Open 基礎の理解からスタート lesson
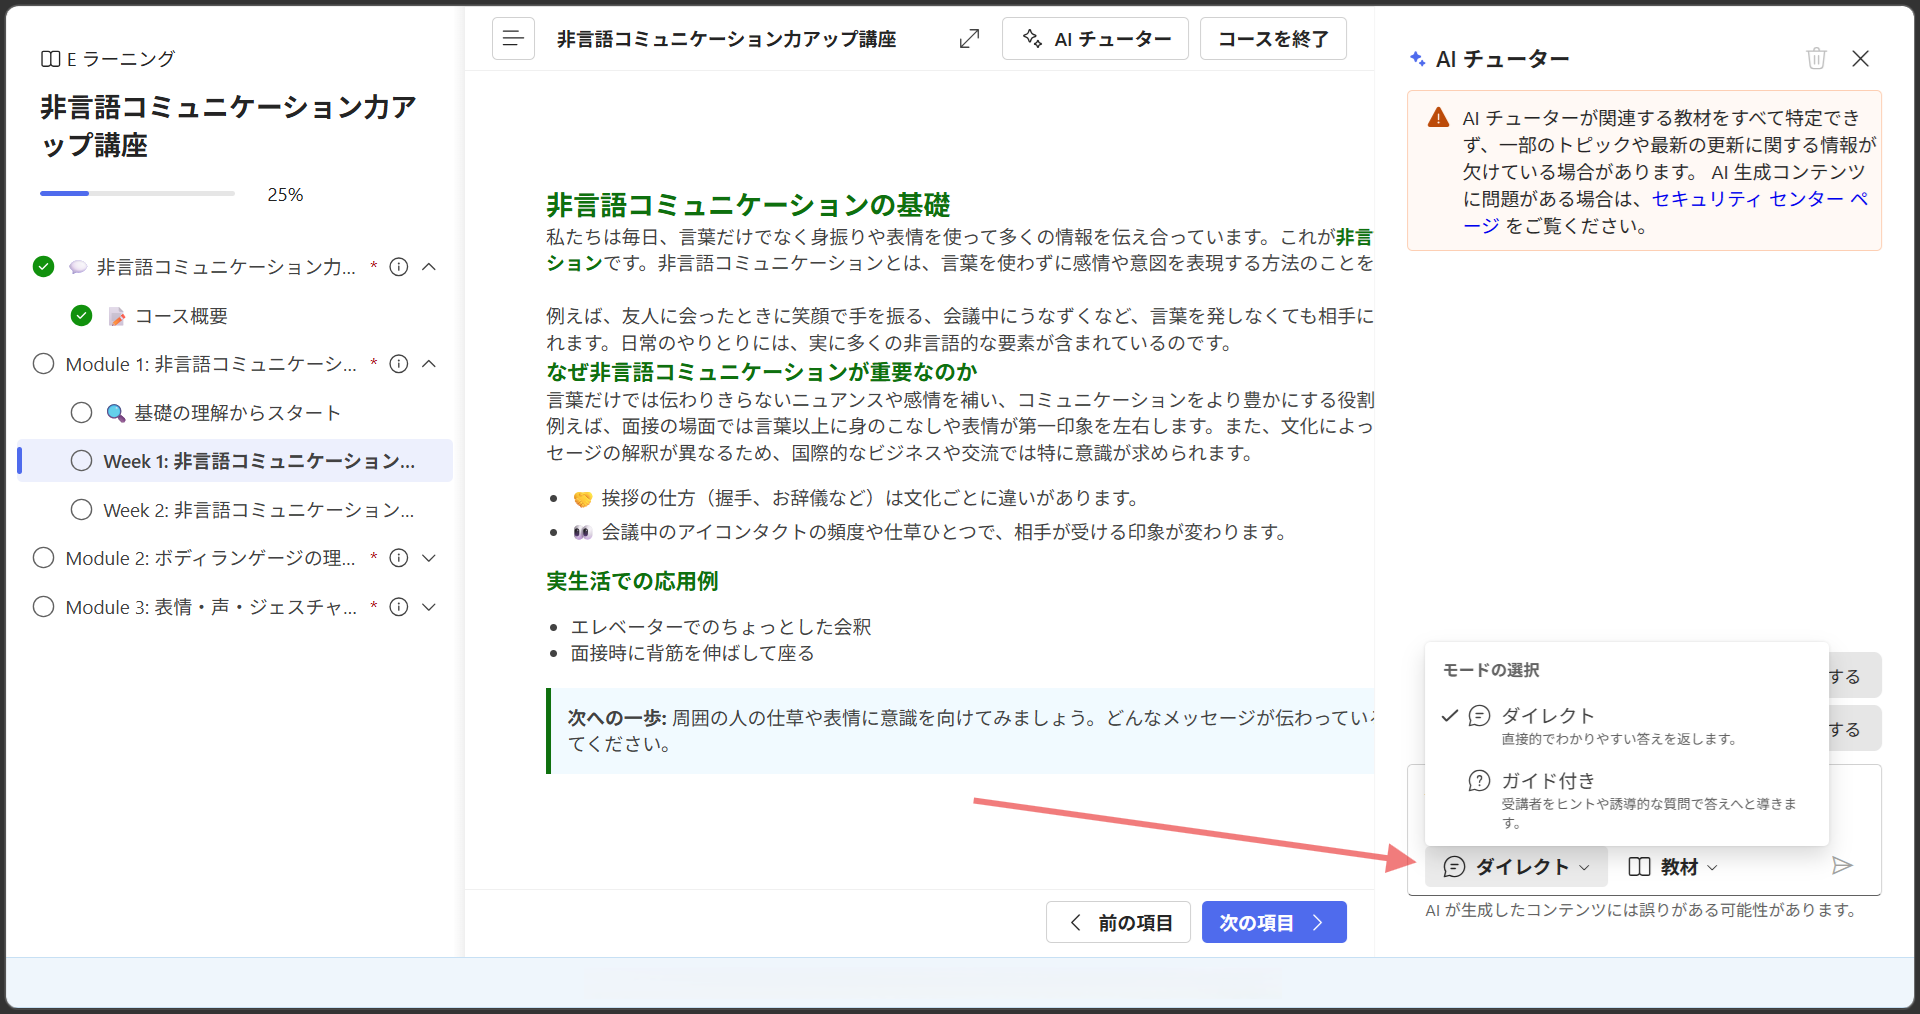Screen dimensions: 1920x1014 [x=238, y=413]
